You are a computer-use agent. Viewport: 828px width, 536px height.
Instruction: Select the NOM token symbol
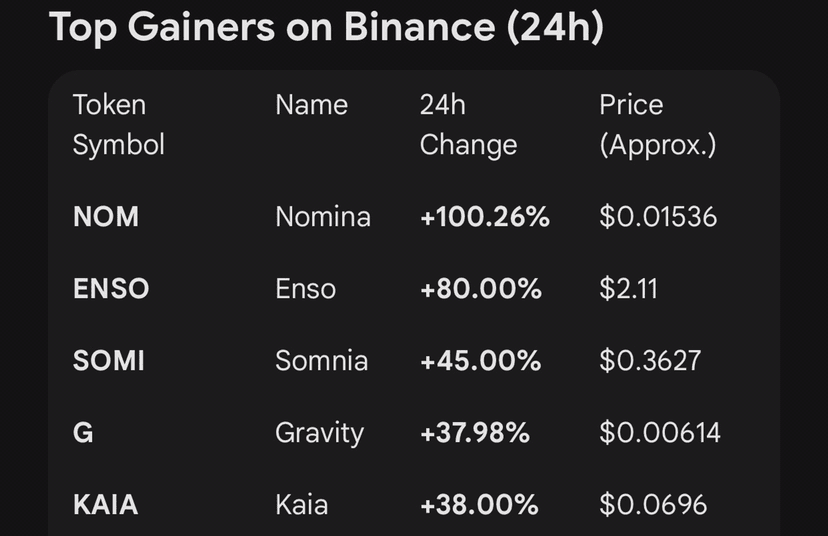click(106, 217)
